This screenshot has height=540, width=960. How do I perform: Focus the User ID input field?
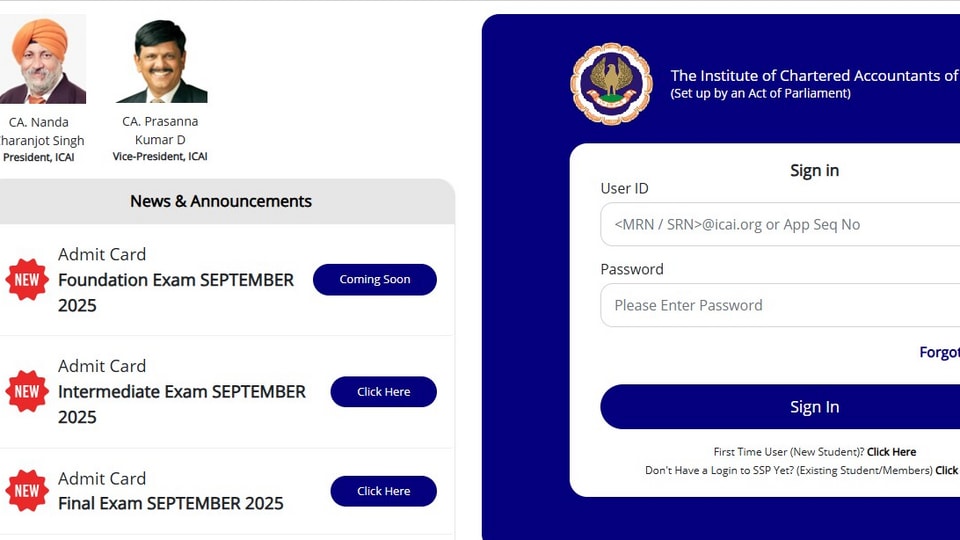point(780,225)
